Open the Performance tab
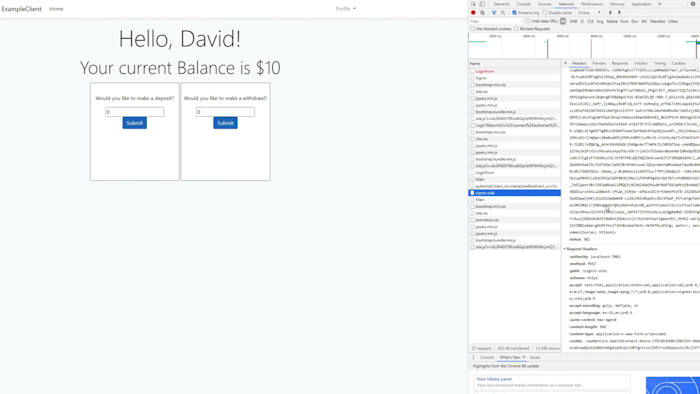This screenshot has width=700, height=394. 592,4
